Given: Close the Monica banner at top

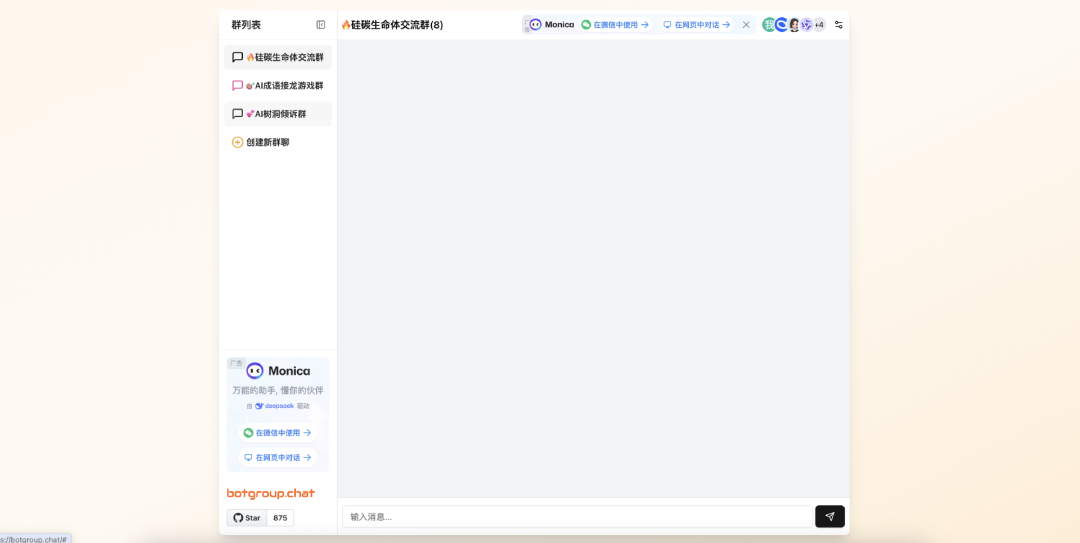Looking at the screenshot, I should point(746,25).
